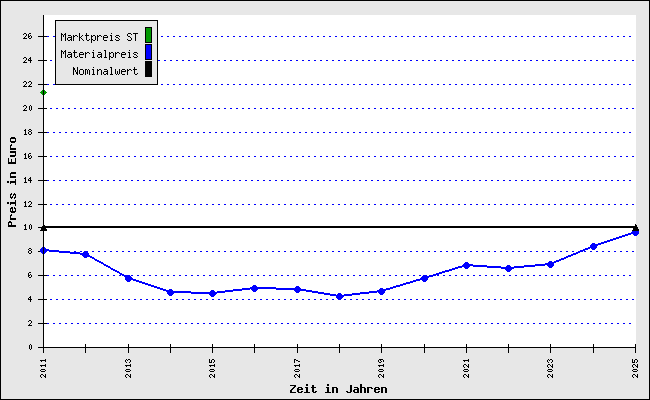Click the Materialpreis data point for 2015
650x400 pixels.
[x=213, y=293]
